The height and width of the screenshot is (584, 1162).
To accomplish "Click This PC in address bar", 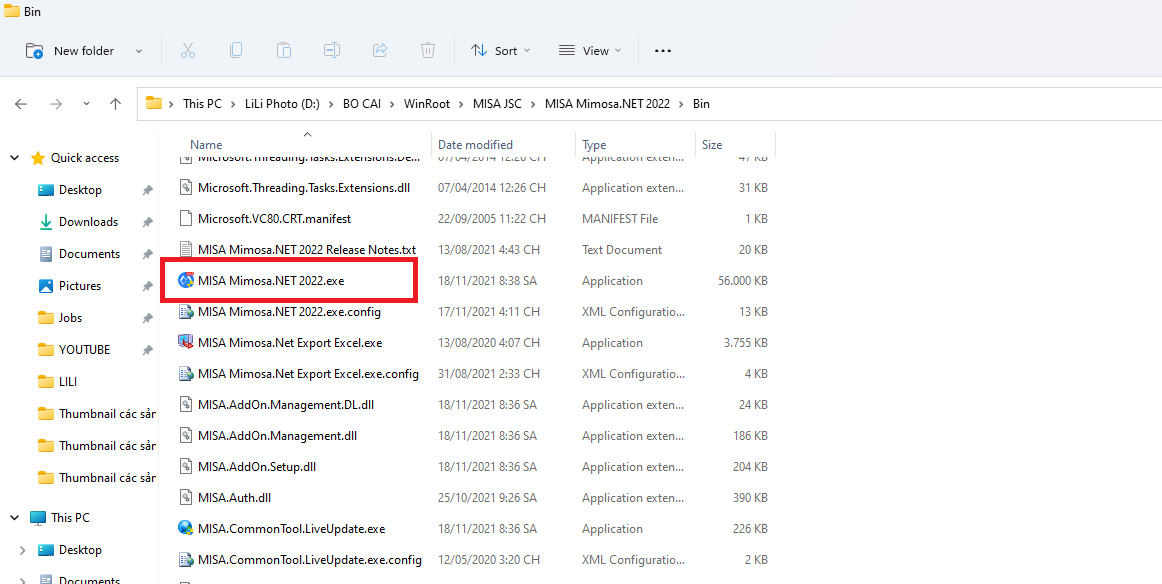I will pos(202,104).
